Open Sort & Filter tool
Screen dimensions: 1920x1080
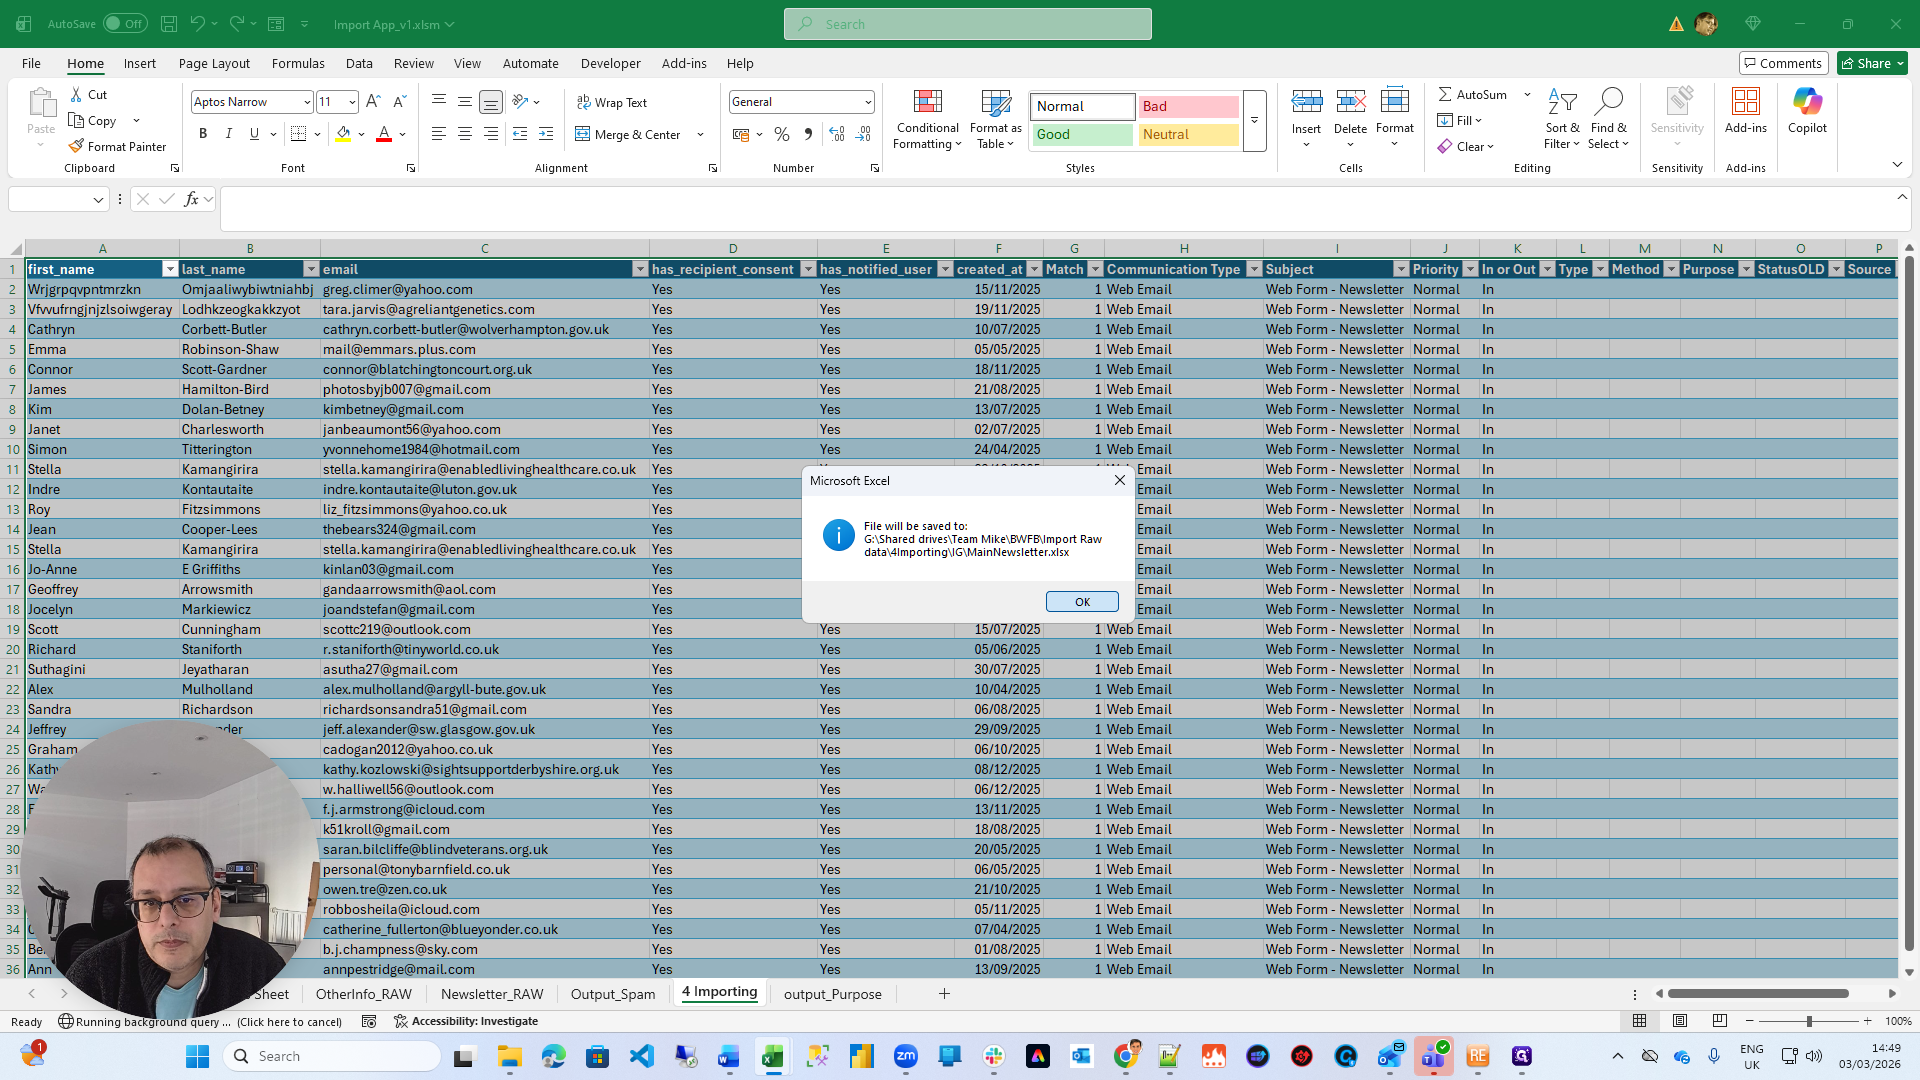[1562, 103]
